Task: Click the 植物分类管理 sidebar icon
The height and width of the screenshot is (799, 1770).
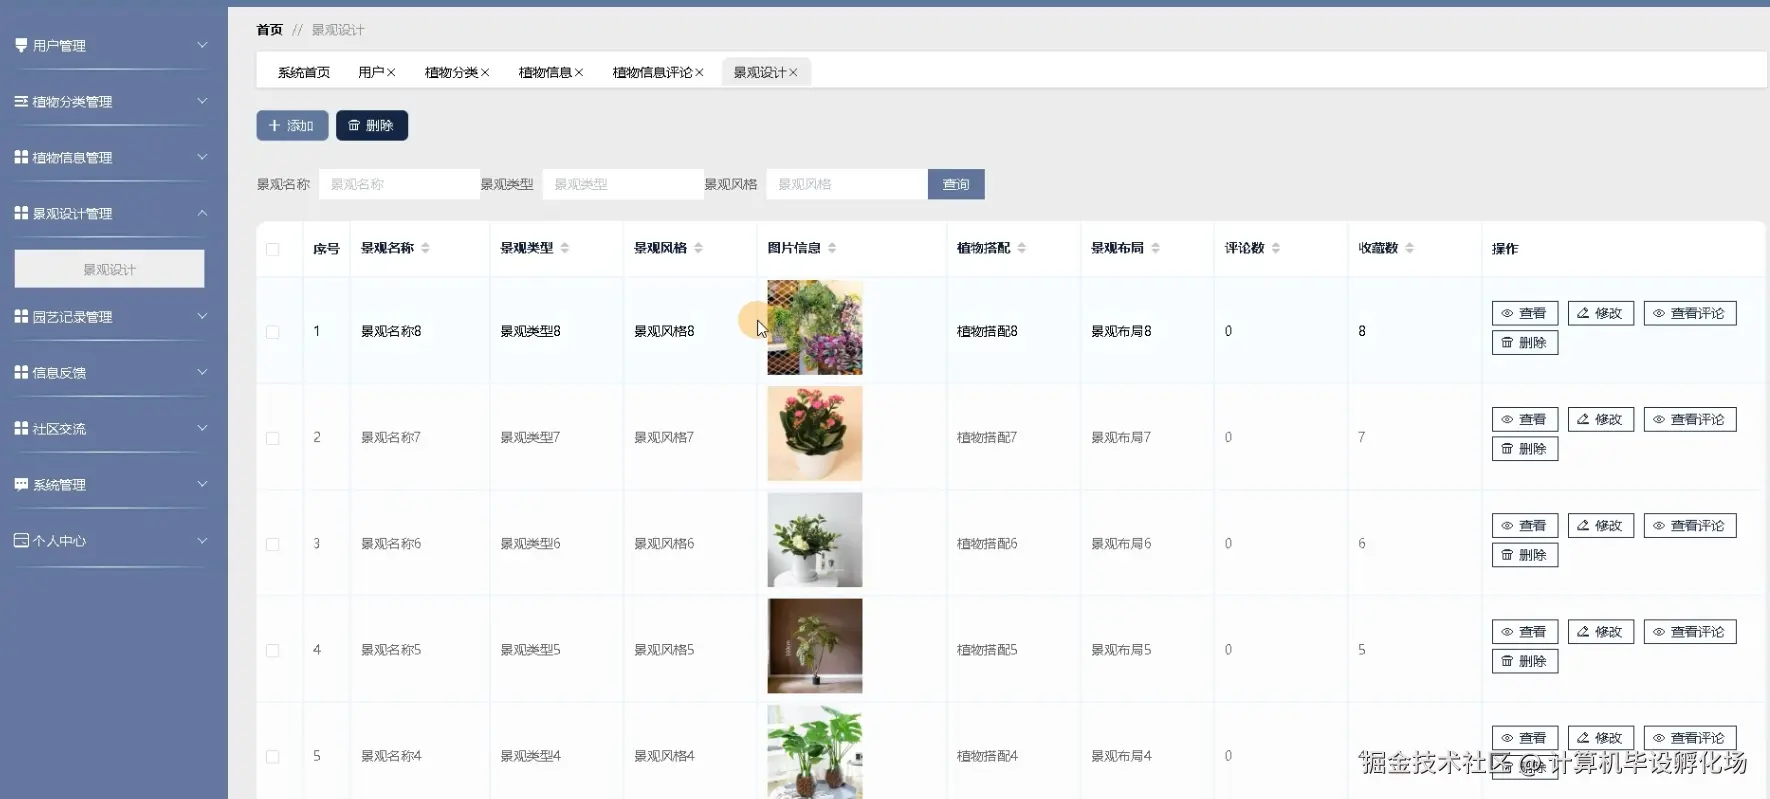Action: 21,101
